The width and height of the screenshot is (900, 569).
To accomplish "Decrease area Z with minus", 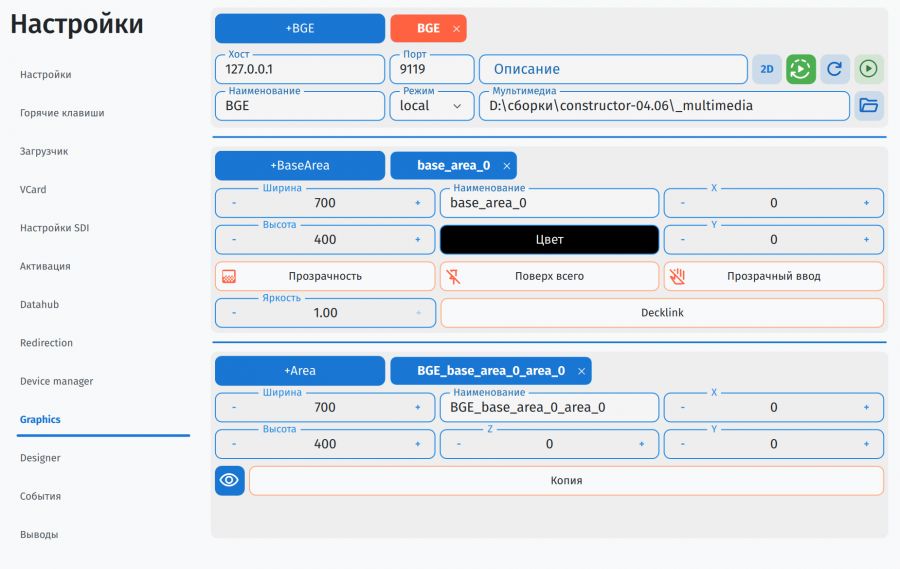I will [458, 444].
